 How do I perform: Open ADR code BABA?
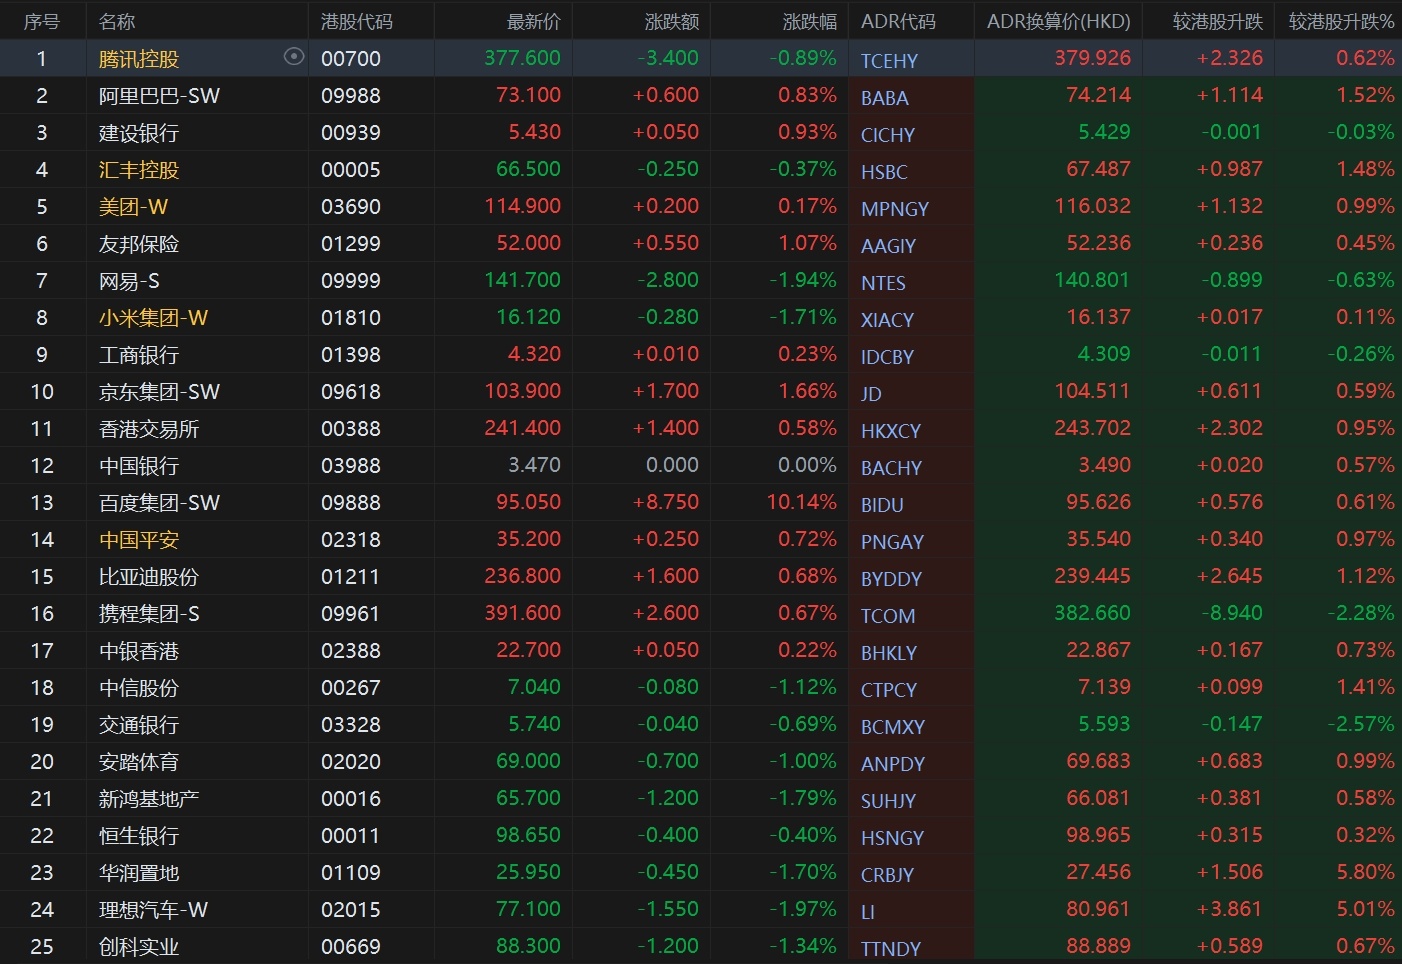point(884,98)
